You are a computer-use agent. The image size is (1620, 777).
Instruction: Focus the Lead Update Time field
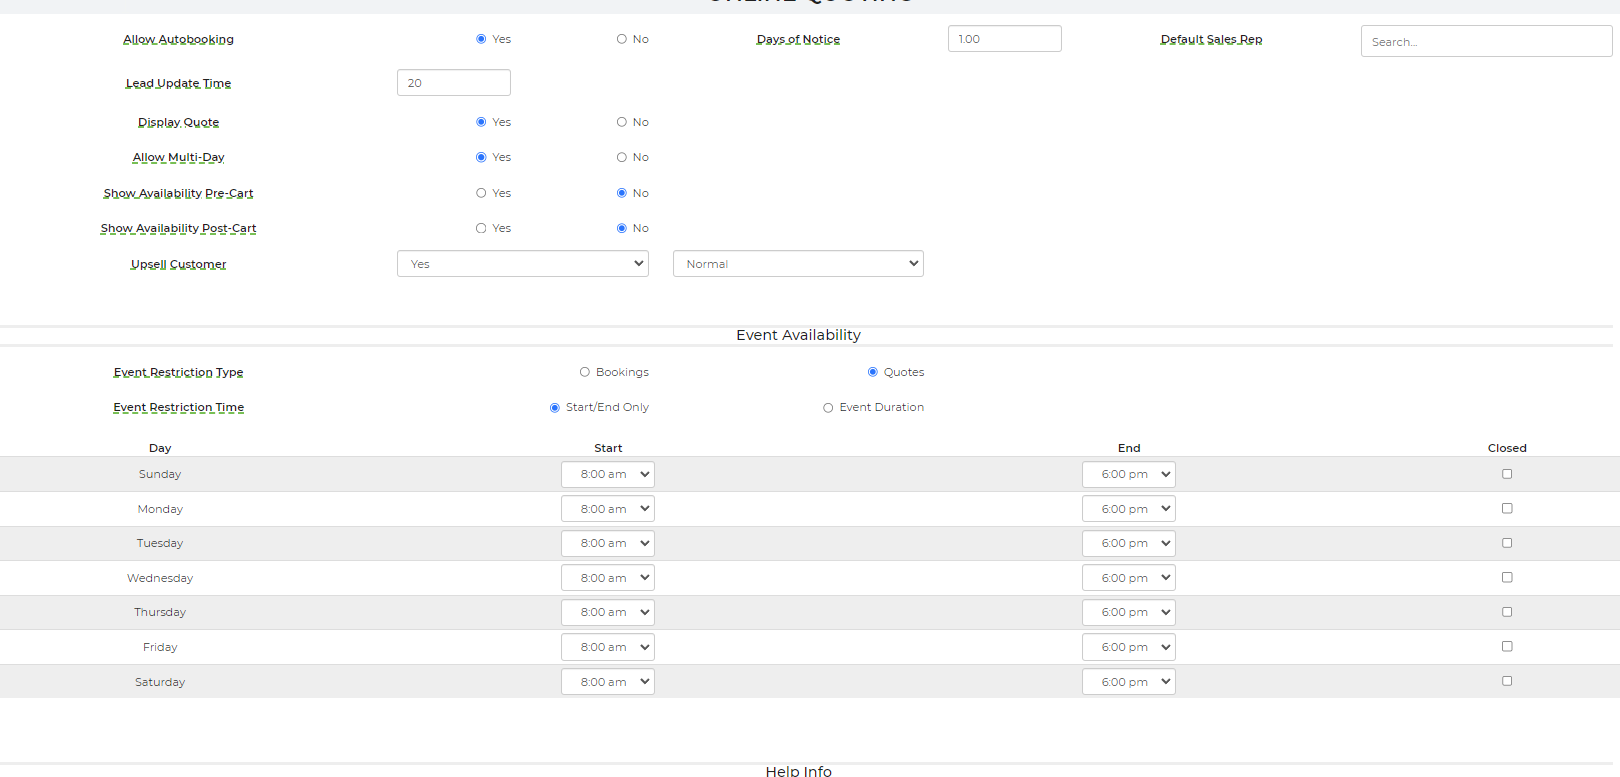click(453, 83)
